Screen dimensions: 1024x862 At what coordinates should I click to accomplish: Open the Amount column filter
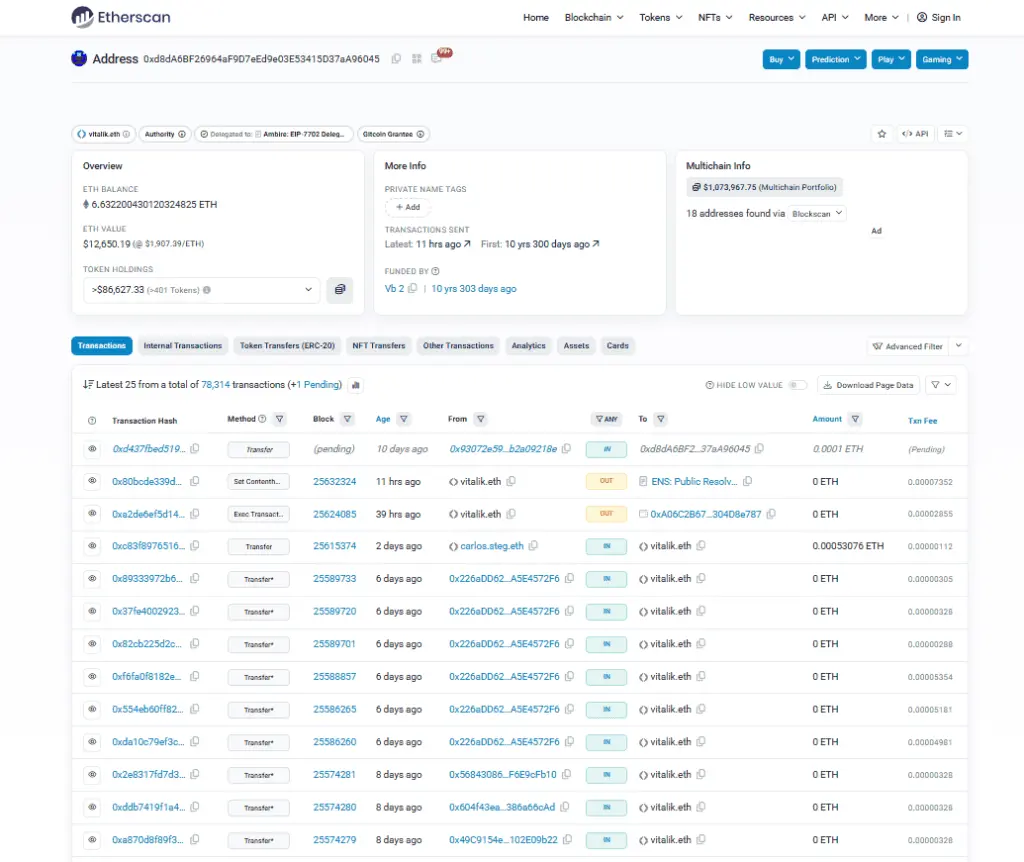point(855,419)
